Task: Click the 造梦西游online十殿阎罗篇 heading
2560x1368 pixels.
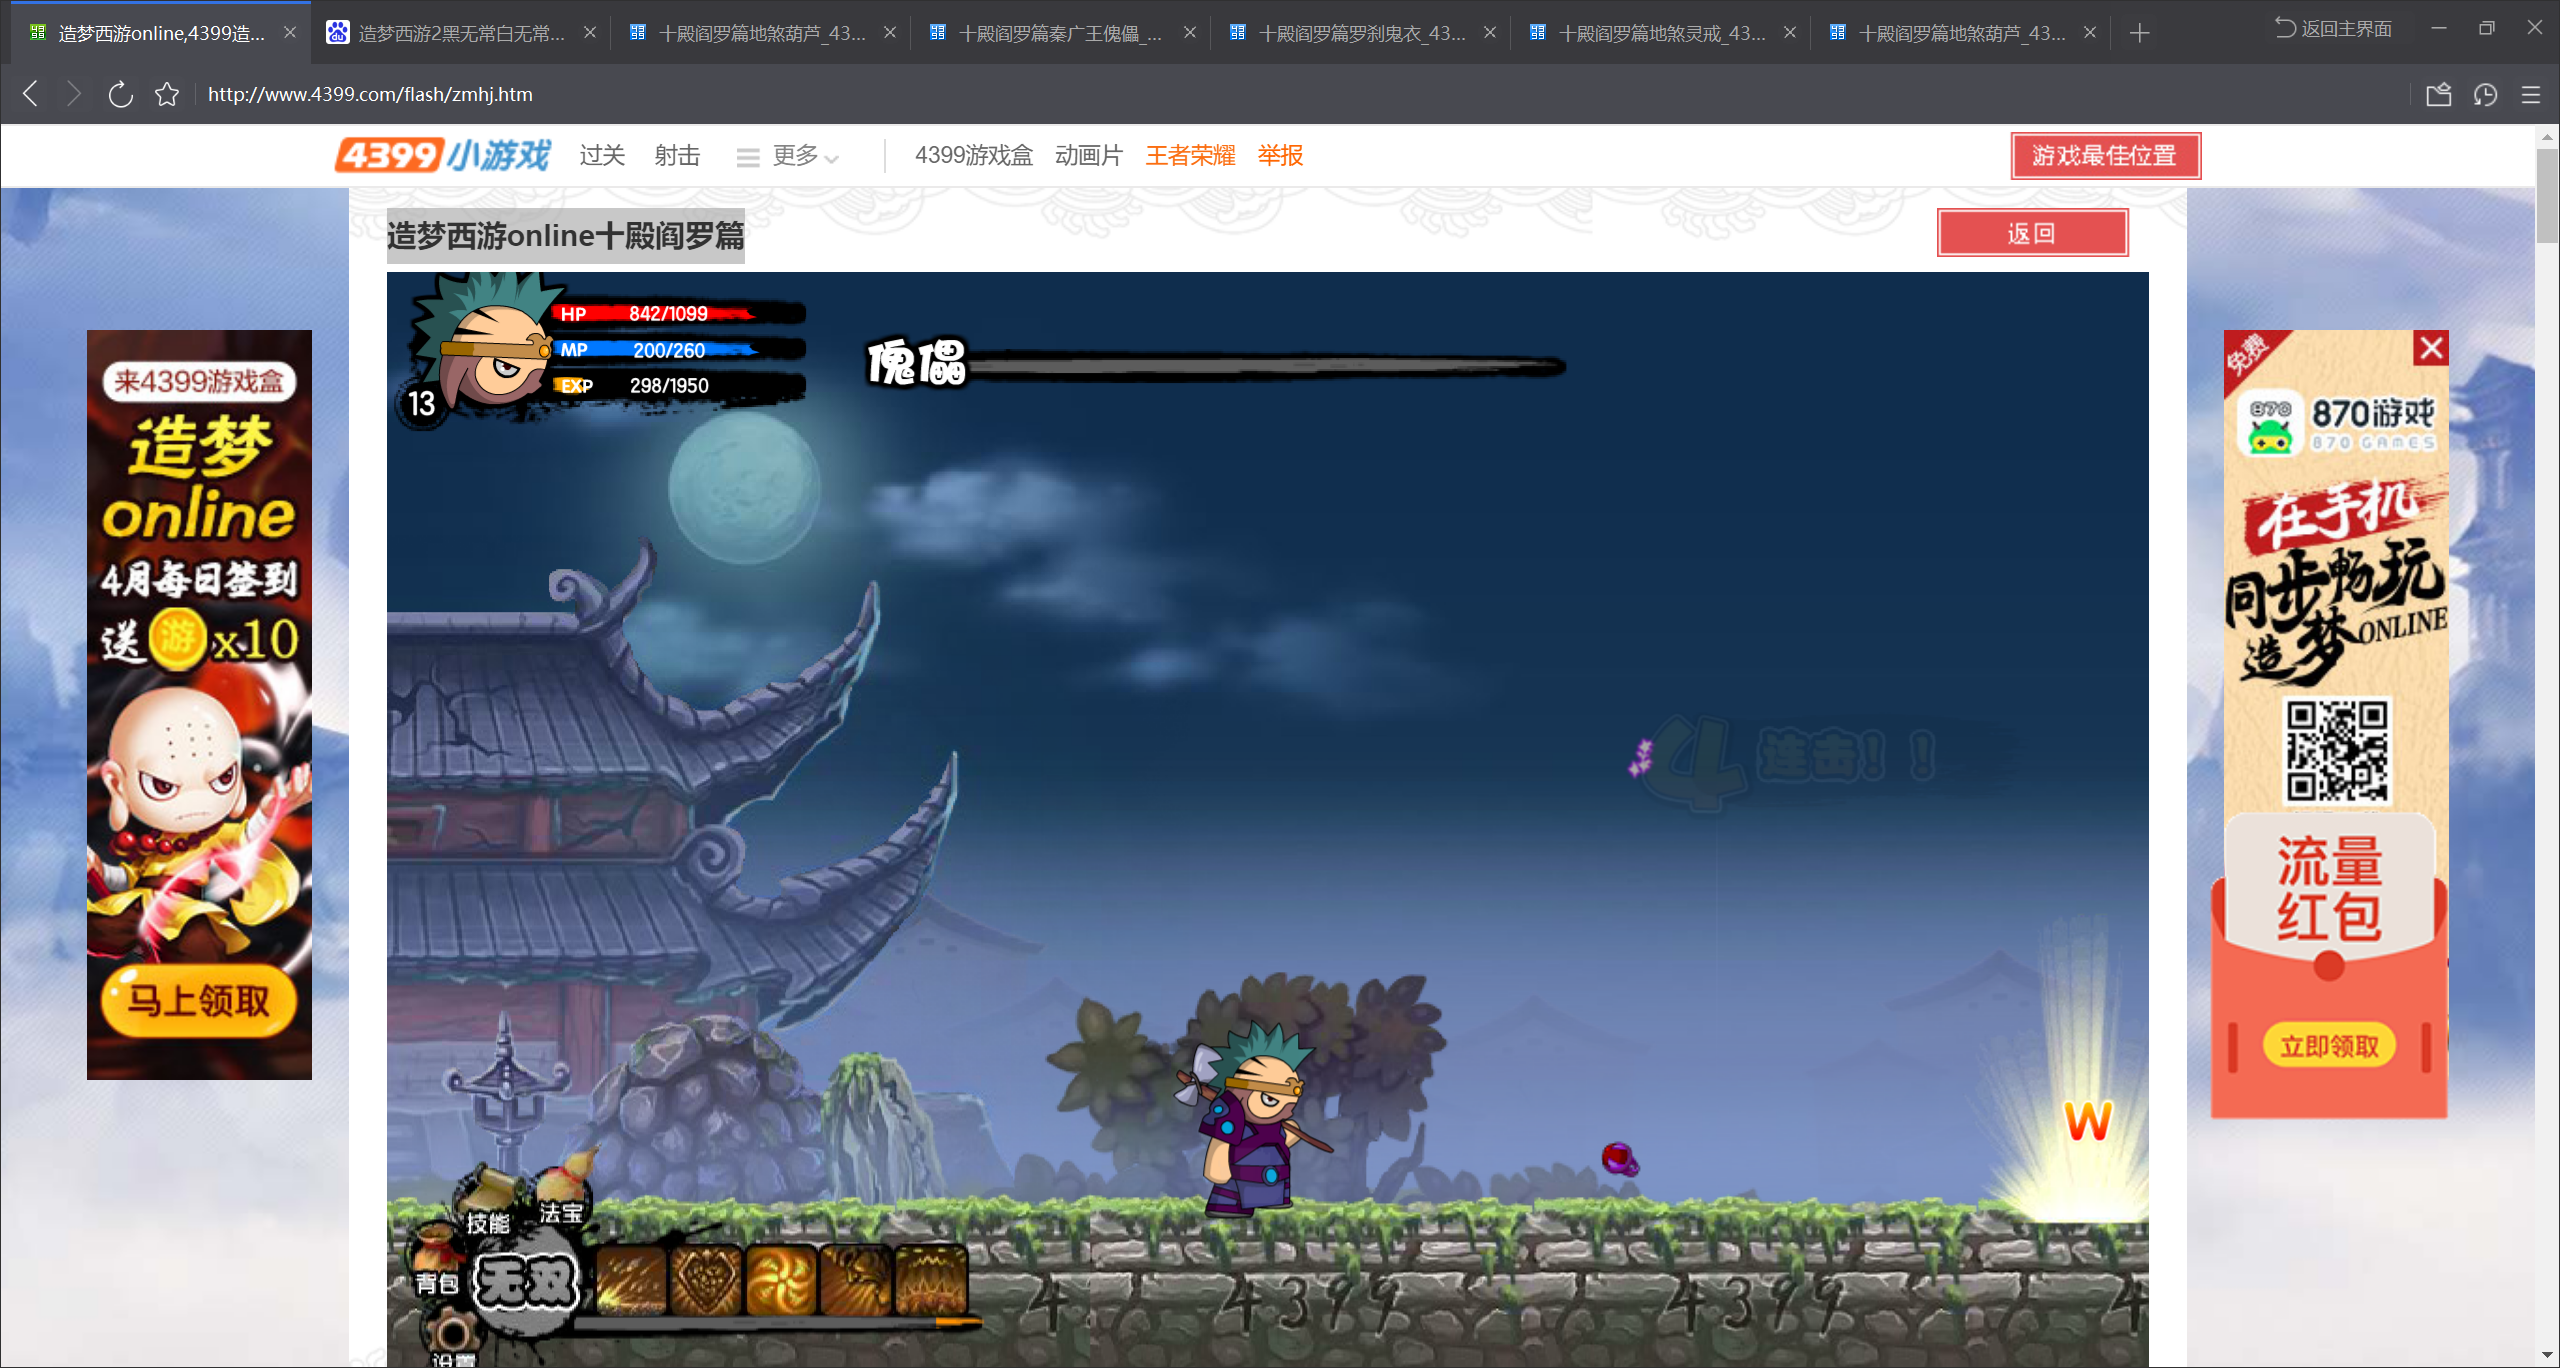Action: click(x=566, y=236)
